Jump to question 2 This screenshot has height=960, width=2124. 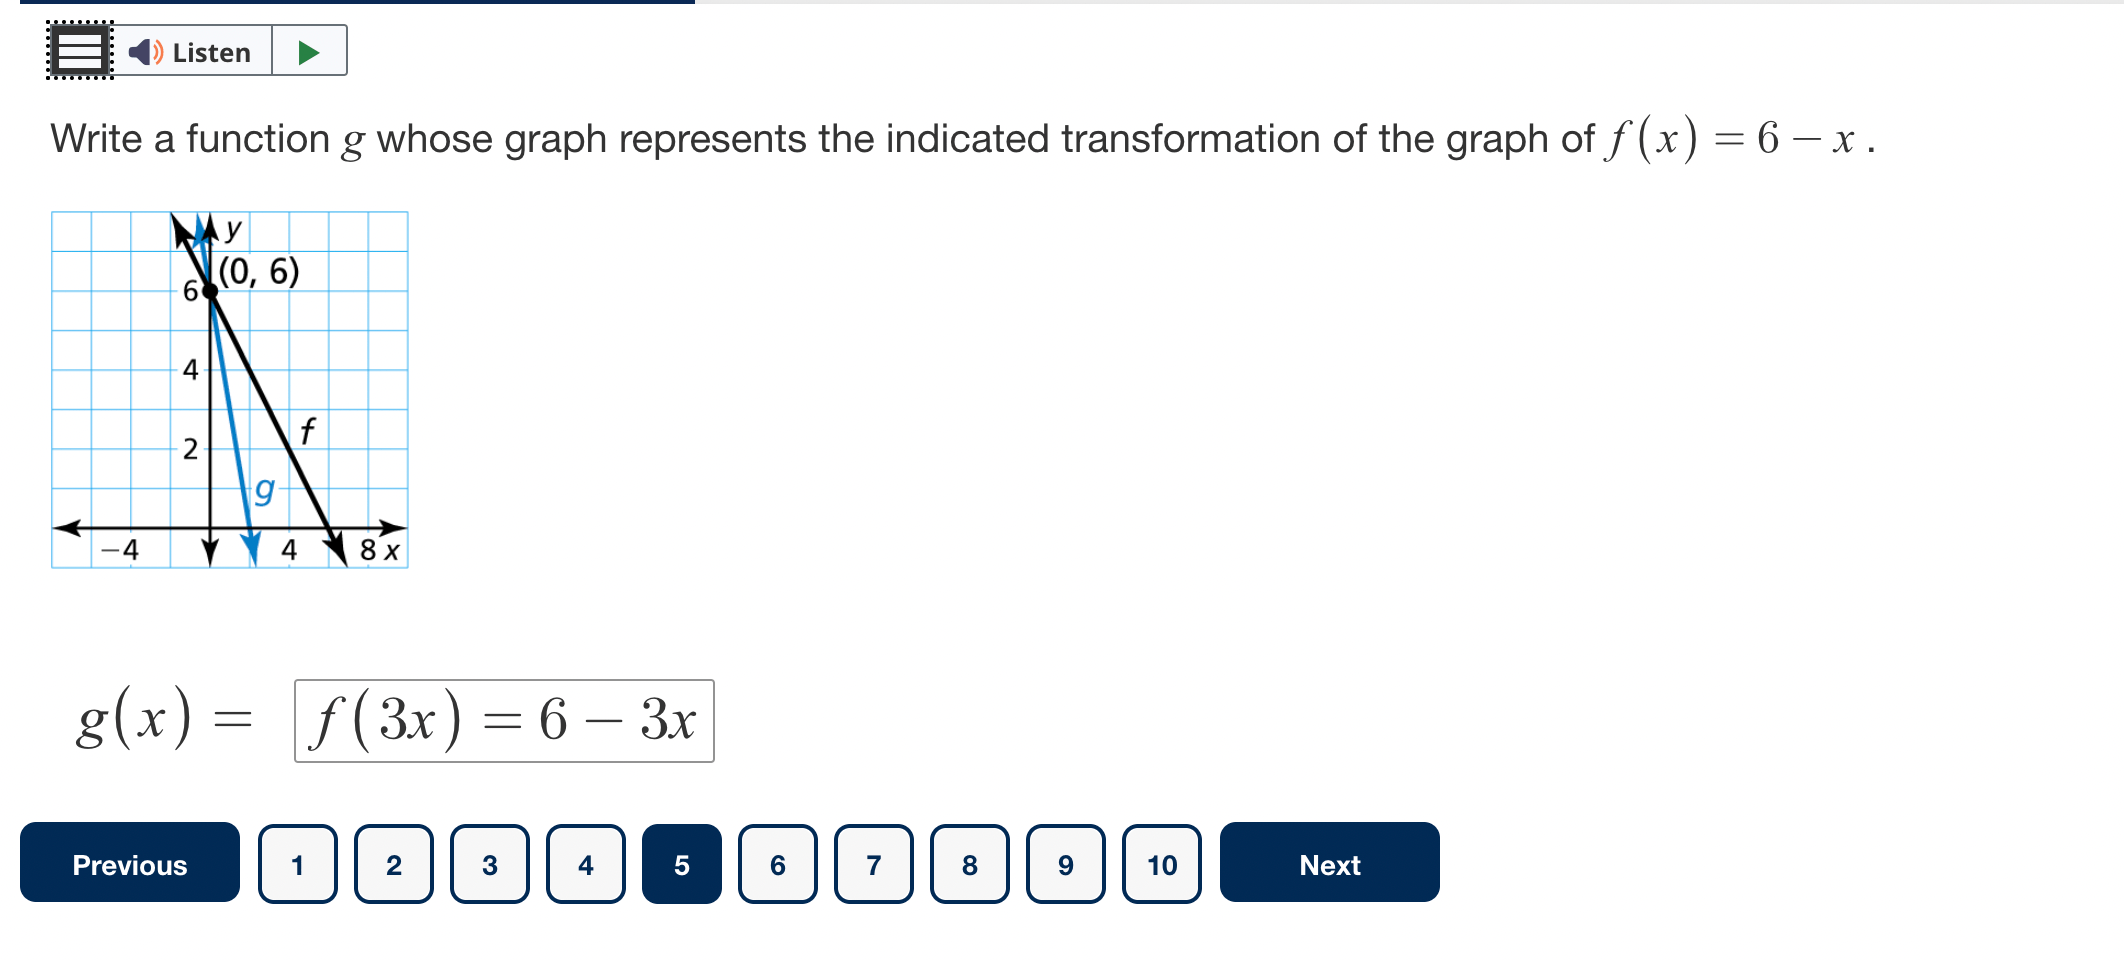[394, 864]
